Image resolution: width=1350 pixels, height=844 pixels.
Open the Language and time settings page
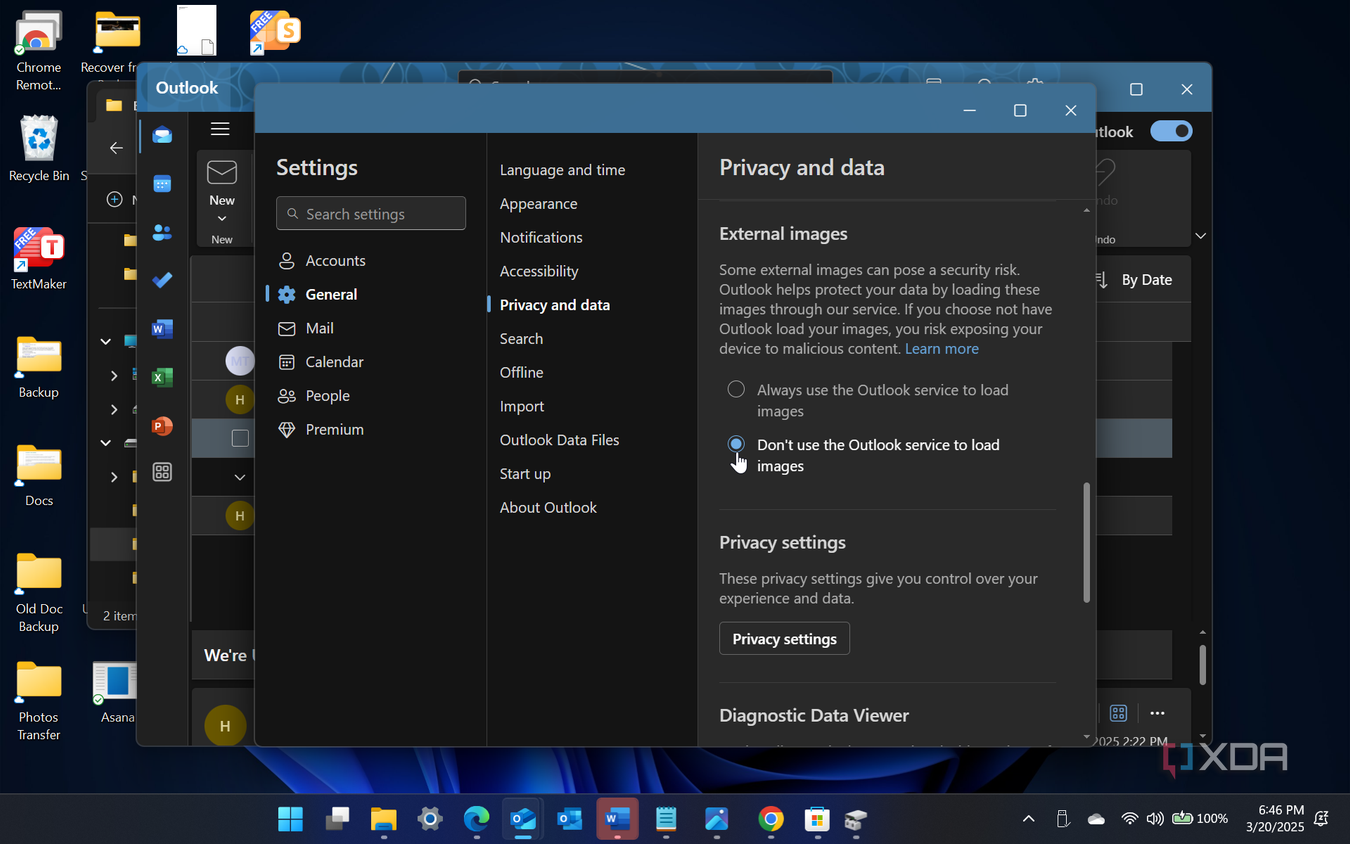pyautogui.click(x=562, y=170)
